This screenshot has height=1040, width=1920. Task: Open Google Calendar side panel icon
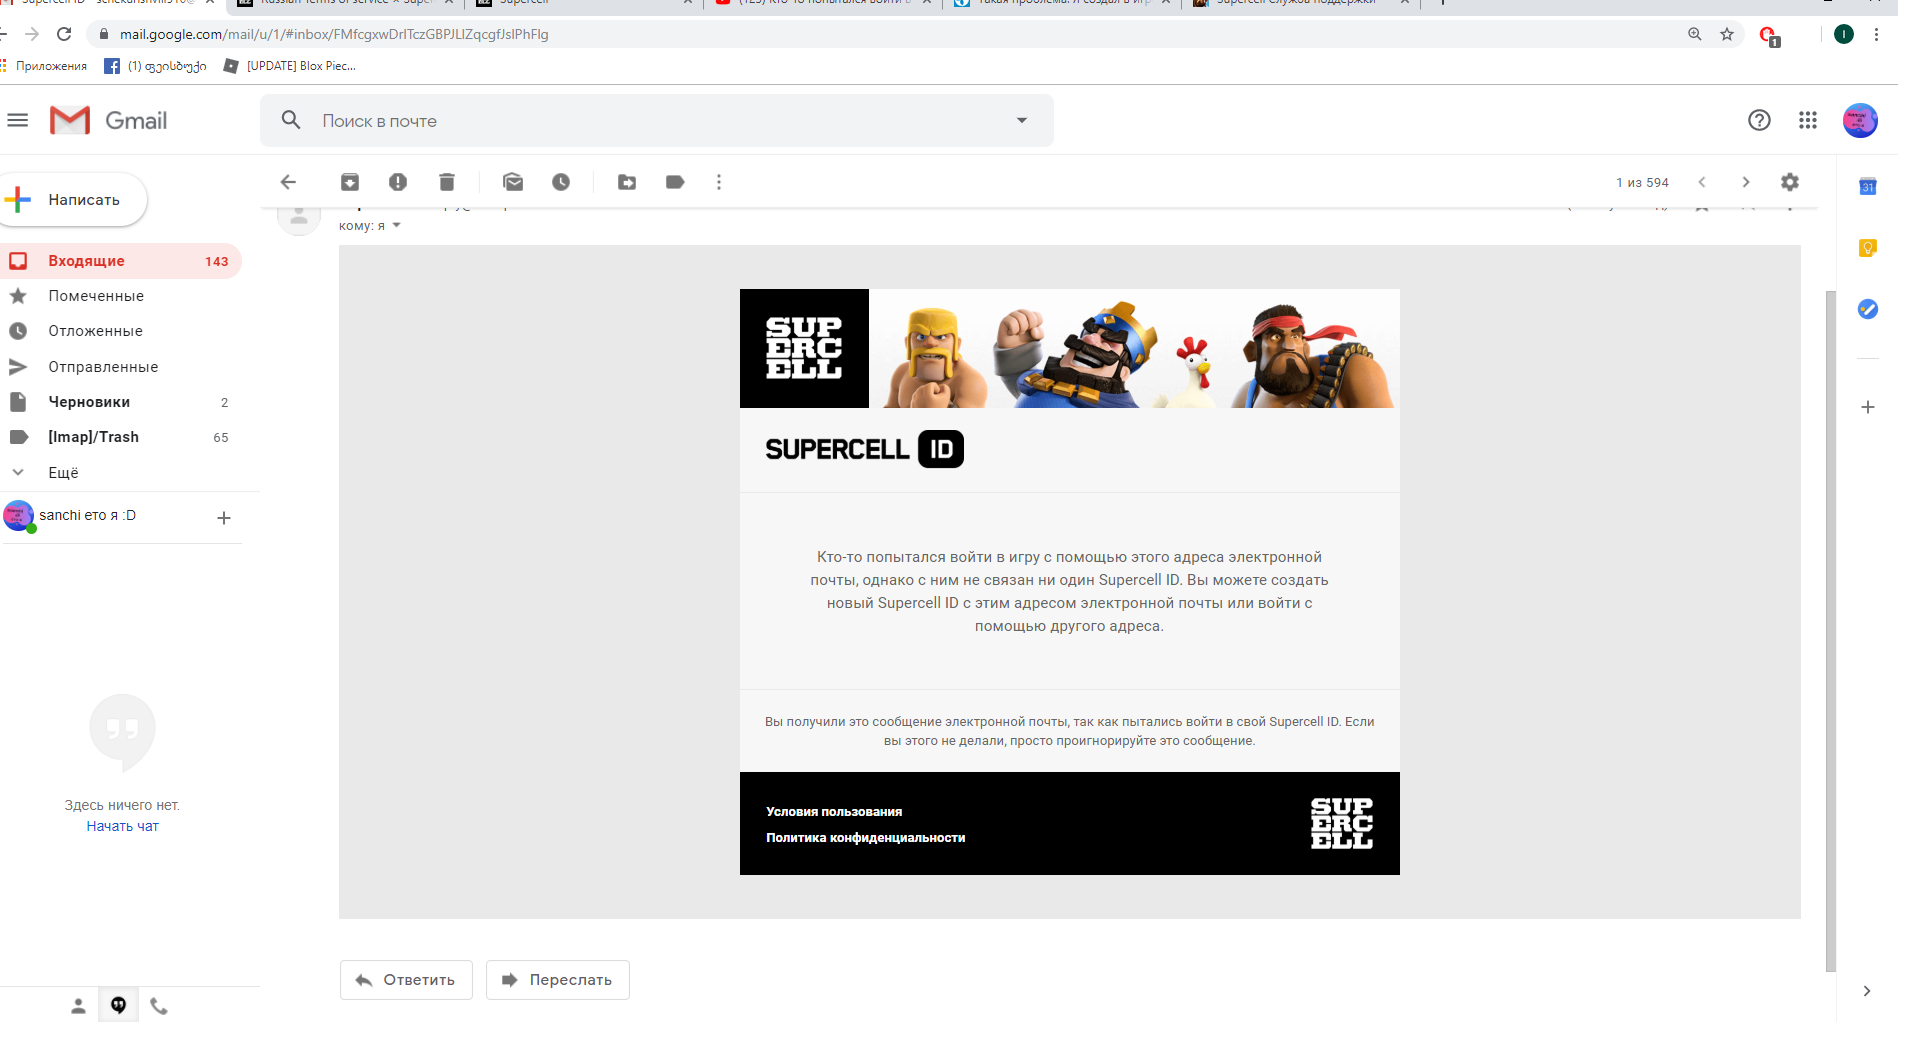1868,187
